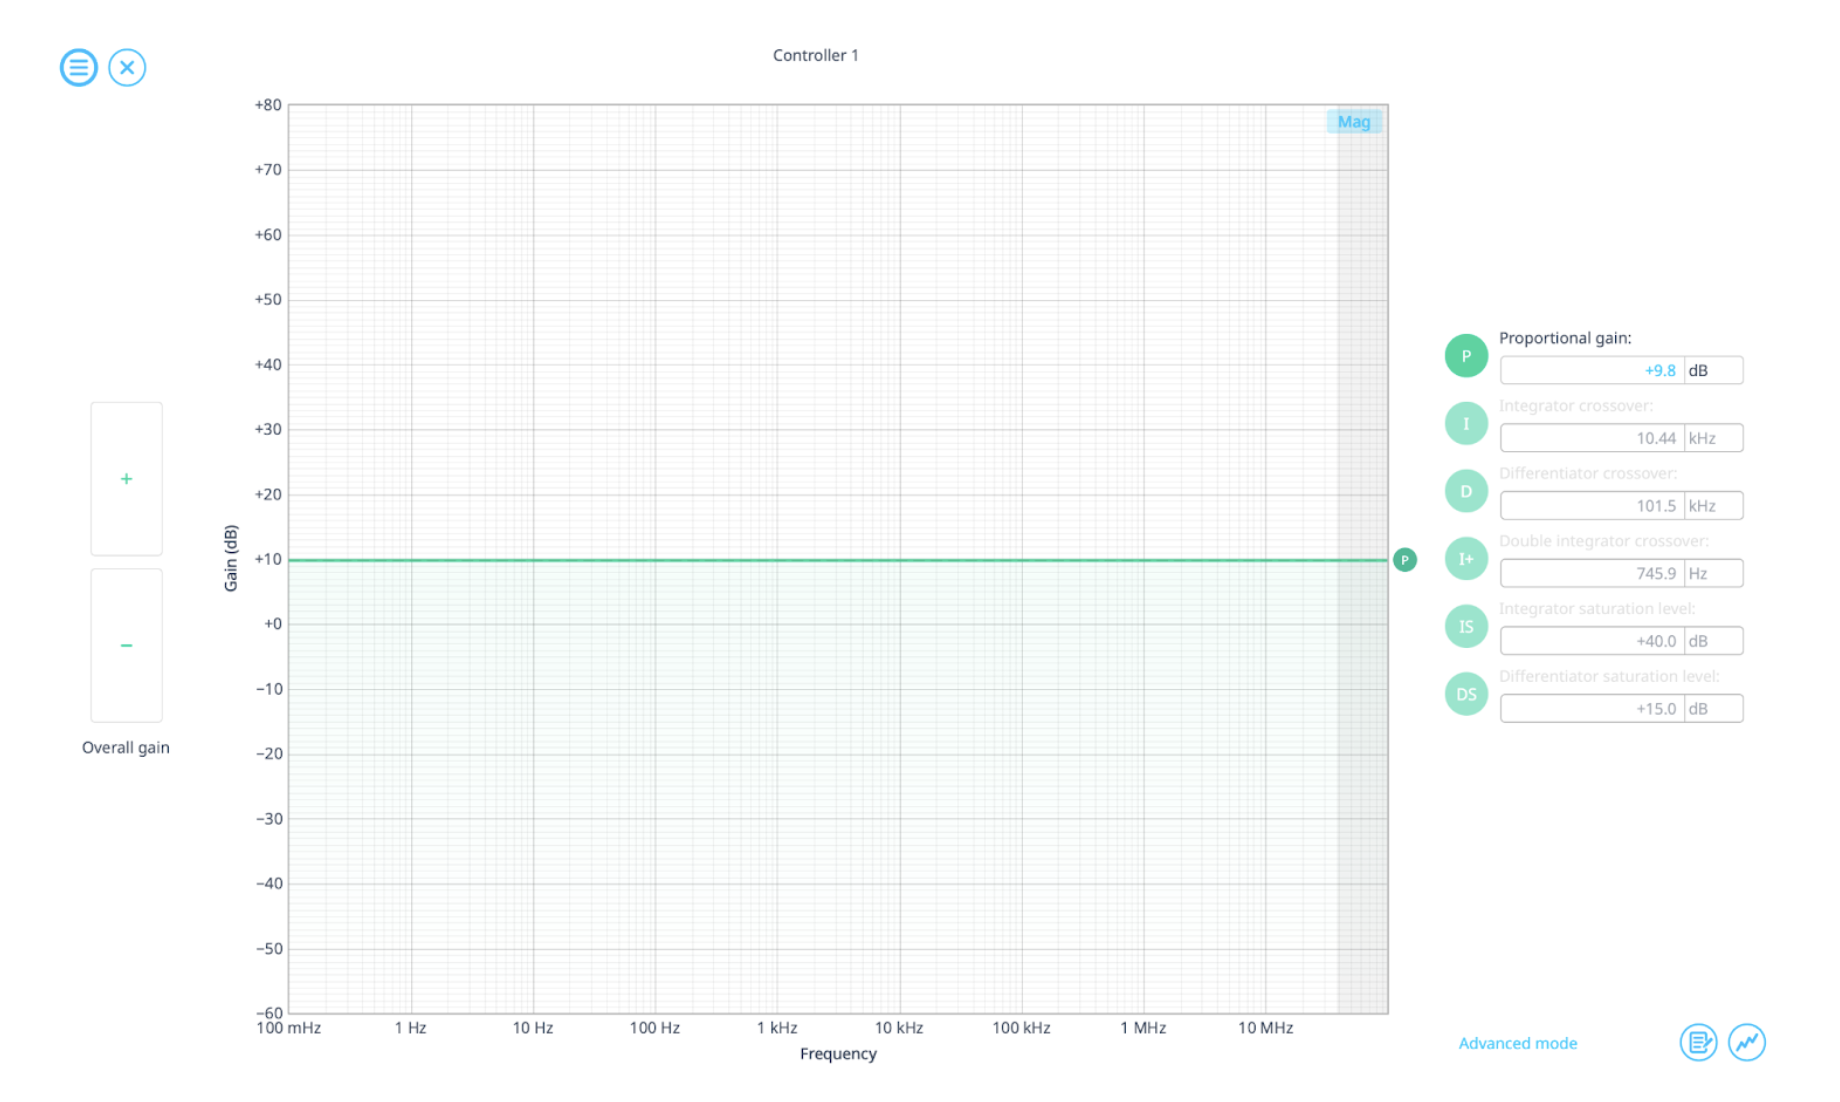This screenshot has width=1840, height=1102.
Task: Open the report editing icon at bottom right
Action: click(1698, 1042)
